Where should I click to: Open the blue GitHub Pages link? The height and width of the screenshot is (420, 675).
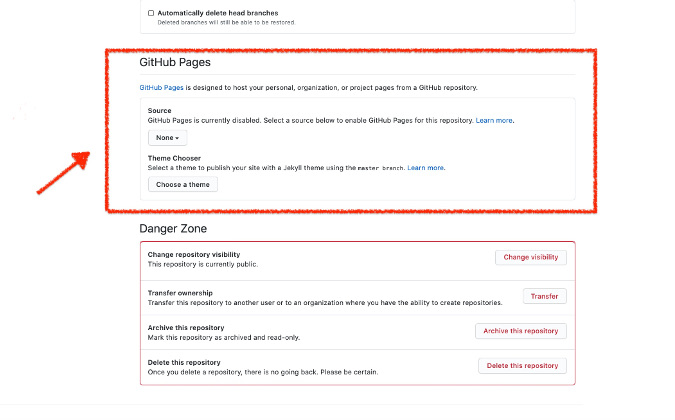coord(160,88)
